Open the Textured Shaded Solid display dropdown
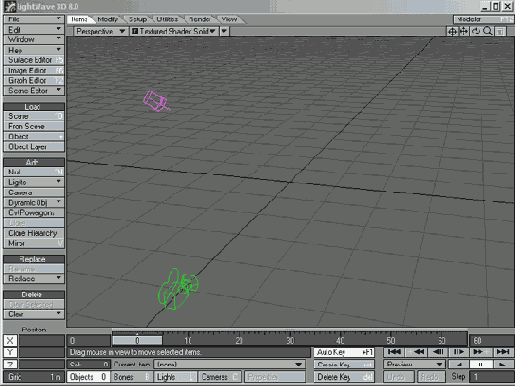515x386 pixels. point(174,31)
